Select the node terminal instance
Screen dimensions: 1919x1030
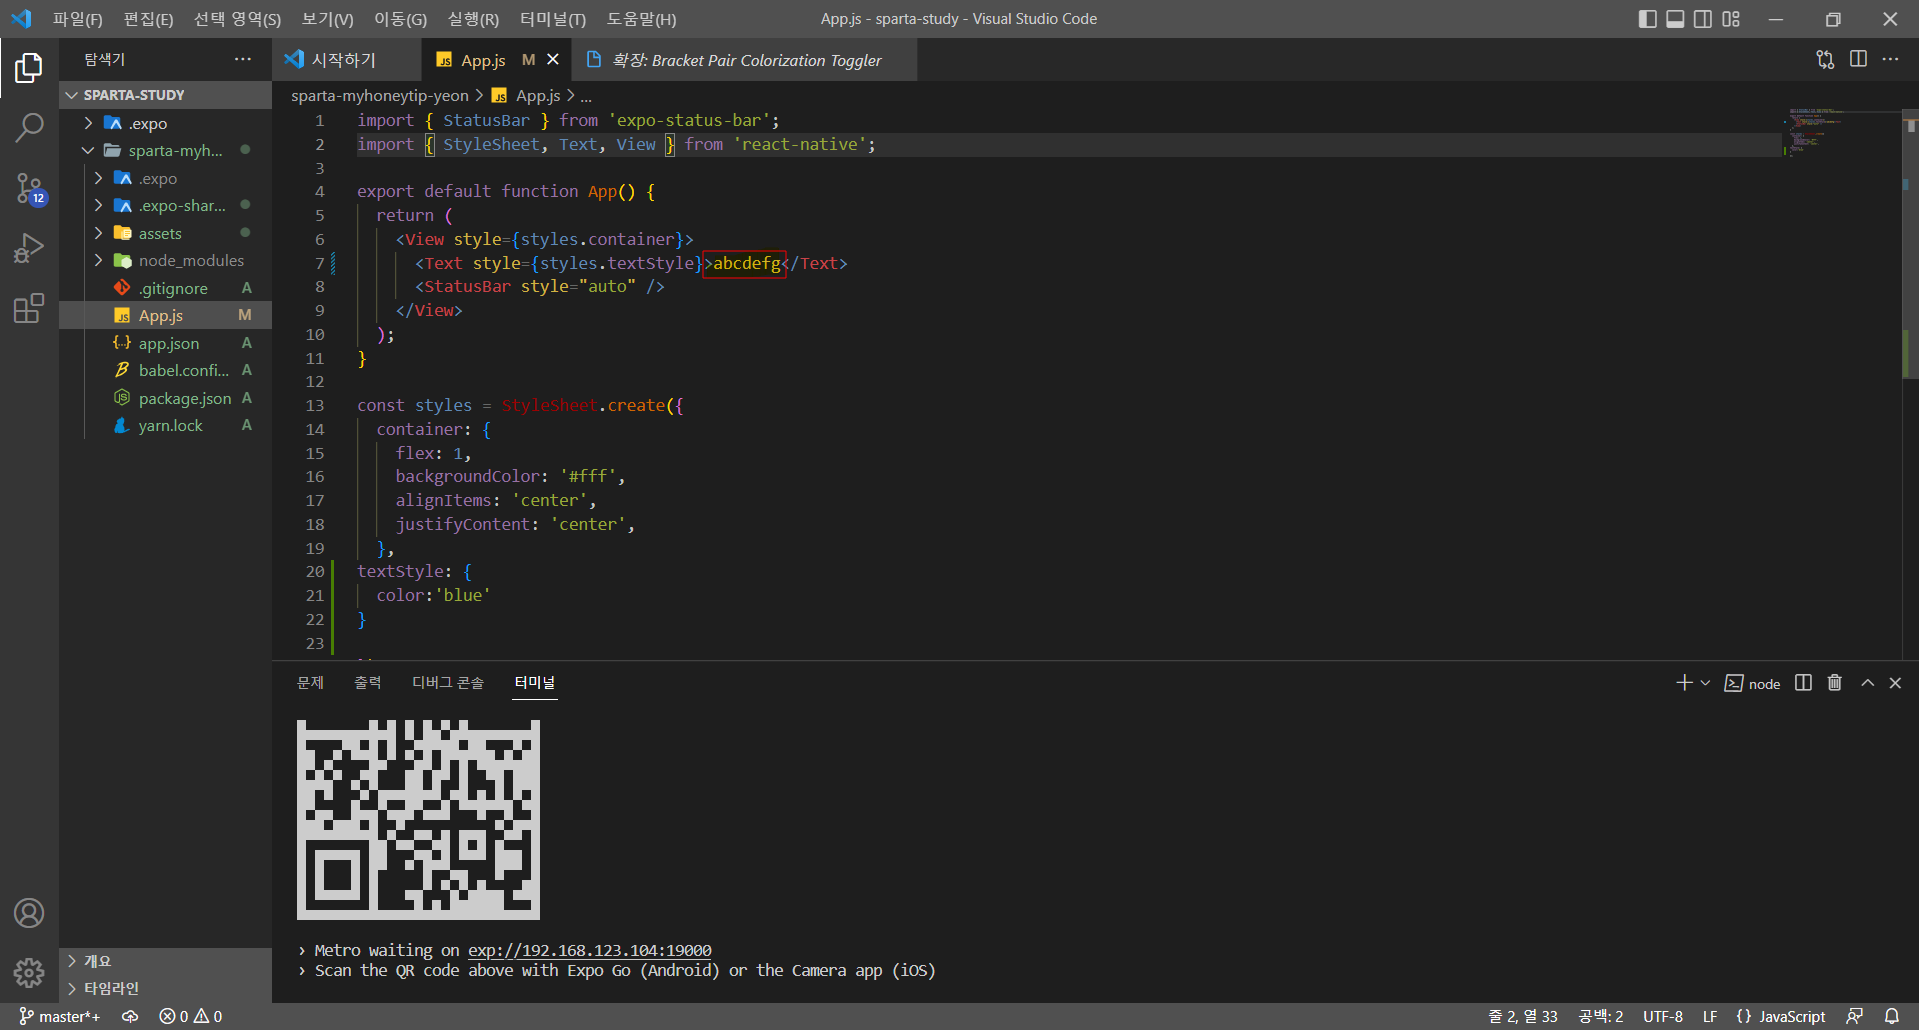(1752, 683)
